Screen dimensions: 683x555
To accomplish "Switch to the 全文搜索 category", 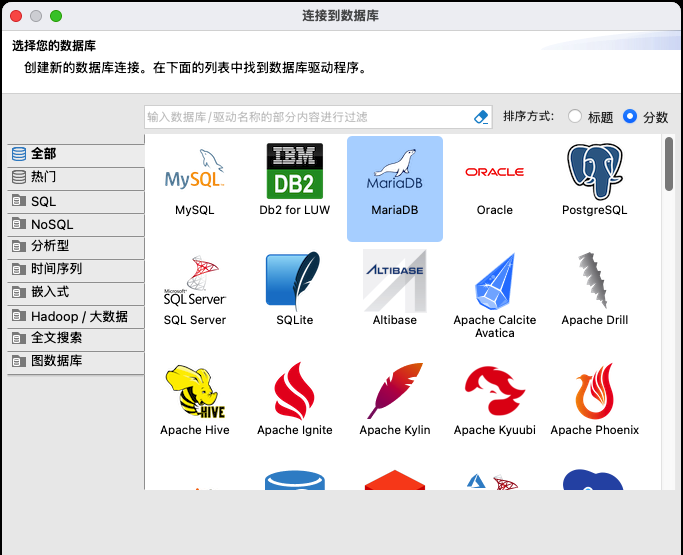I will click(x=76, y=338).
